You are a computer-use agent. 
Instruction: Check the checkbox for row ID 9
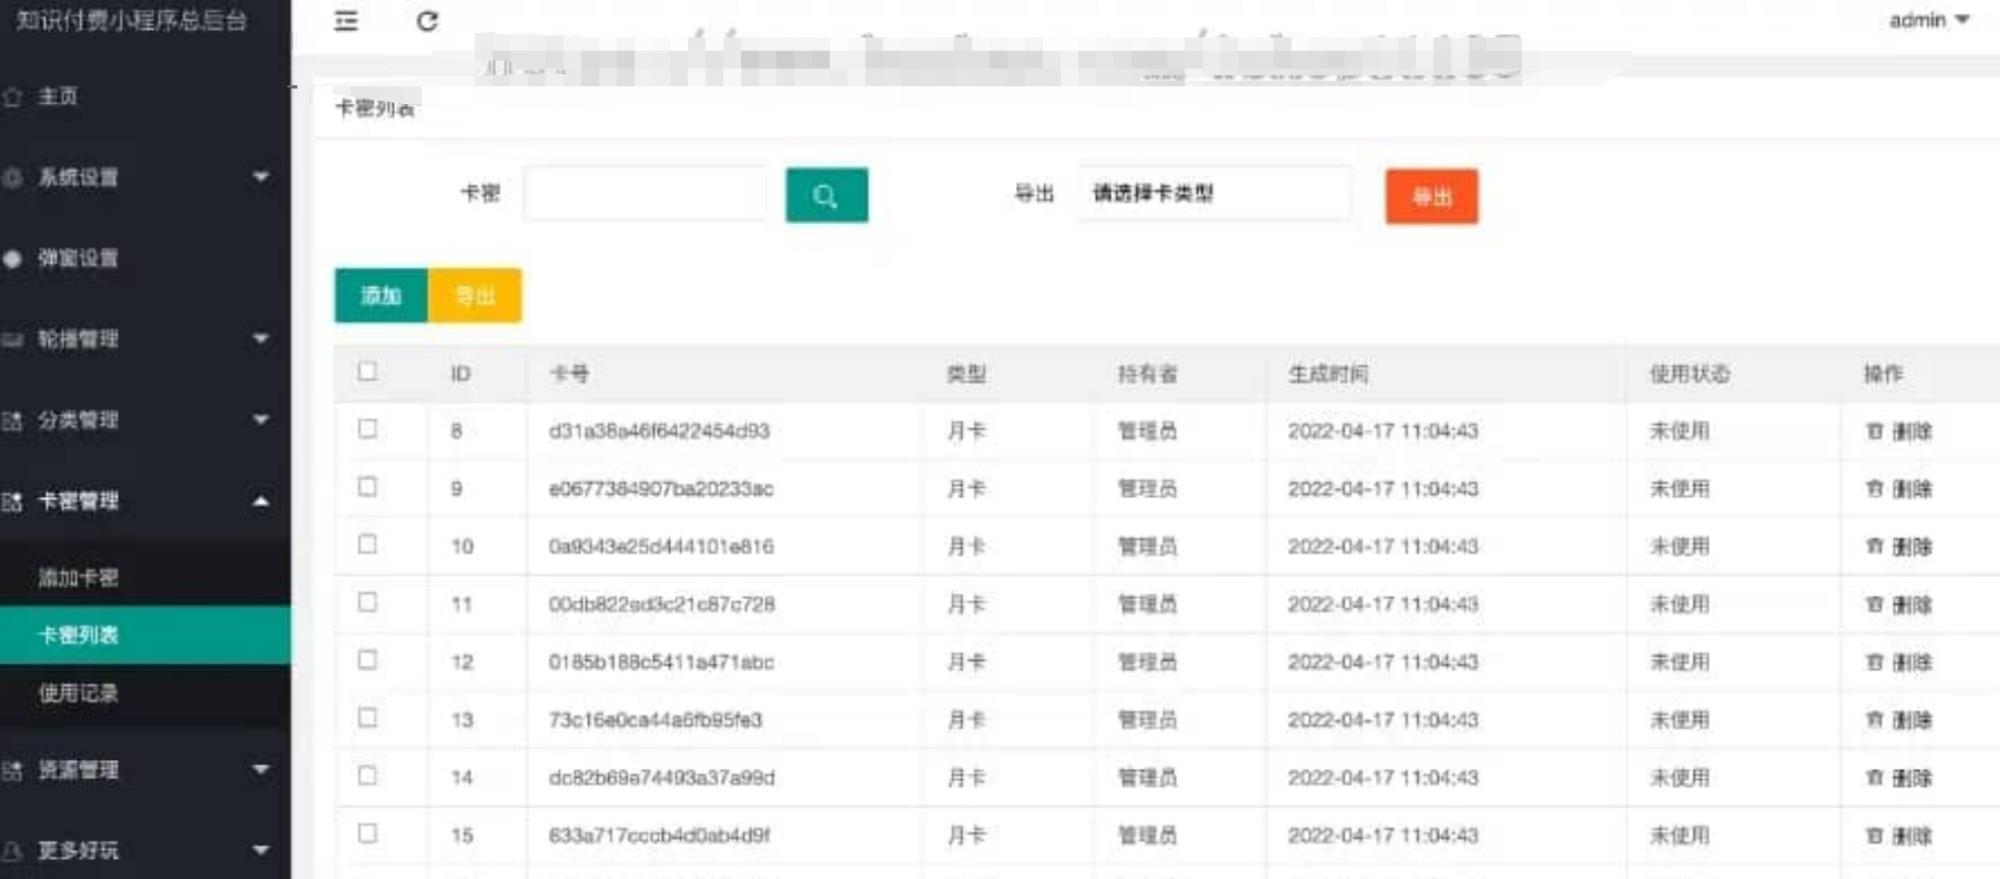368,487
